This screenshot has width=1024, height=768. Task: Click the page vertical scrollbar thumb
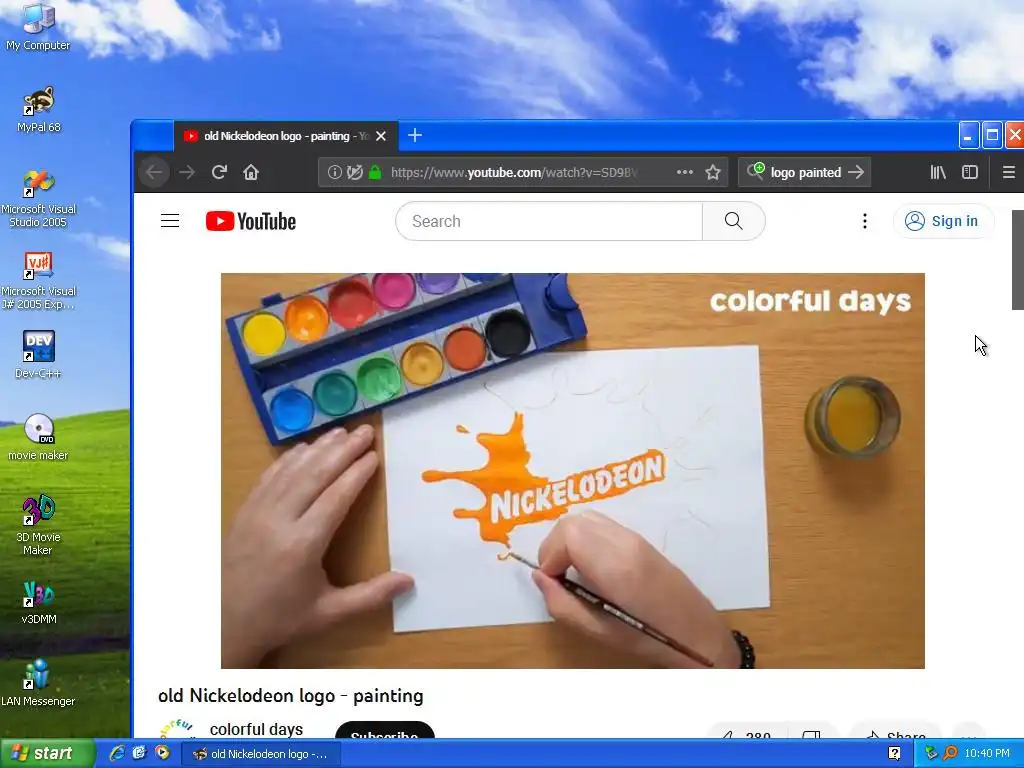pos(1017,260)
